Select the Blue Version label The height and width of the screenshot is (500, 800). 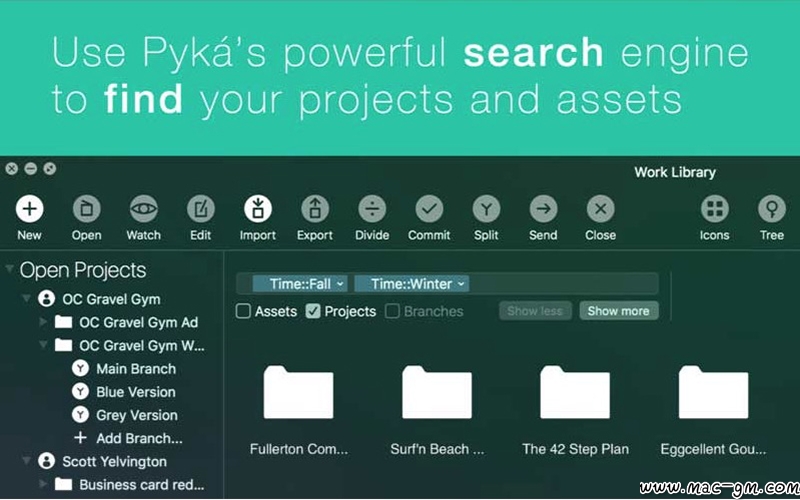click(136, 392)
